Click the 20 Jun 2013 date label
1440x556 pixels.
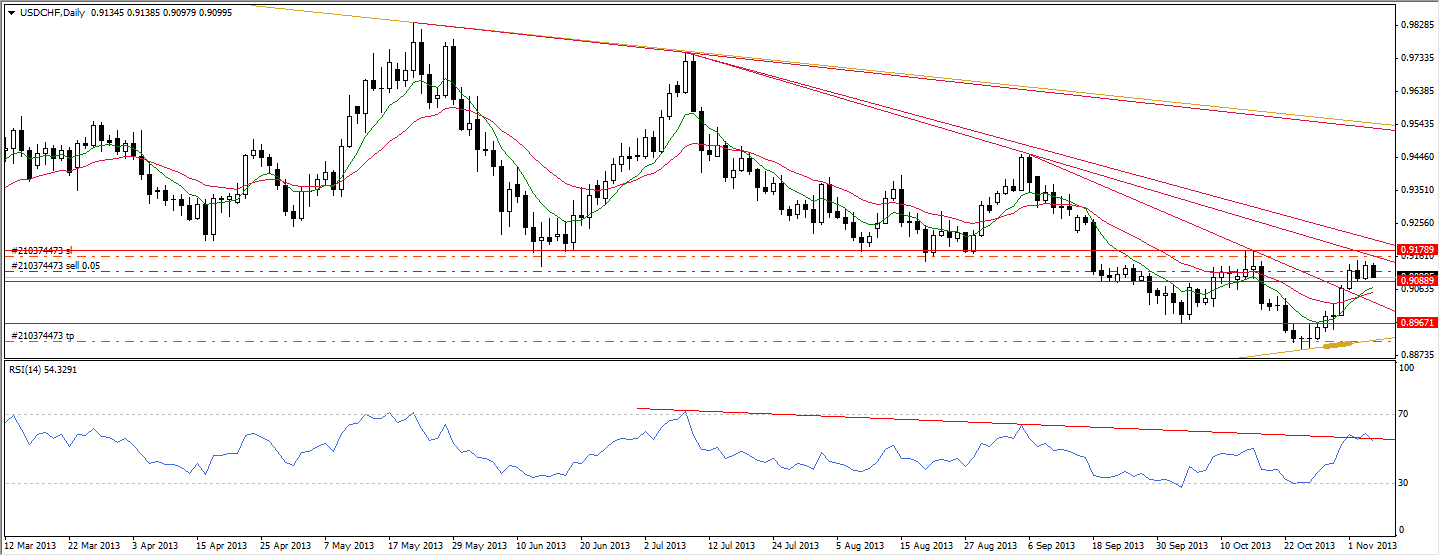(x=607, y=546)
